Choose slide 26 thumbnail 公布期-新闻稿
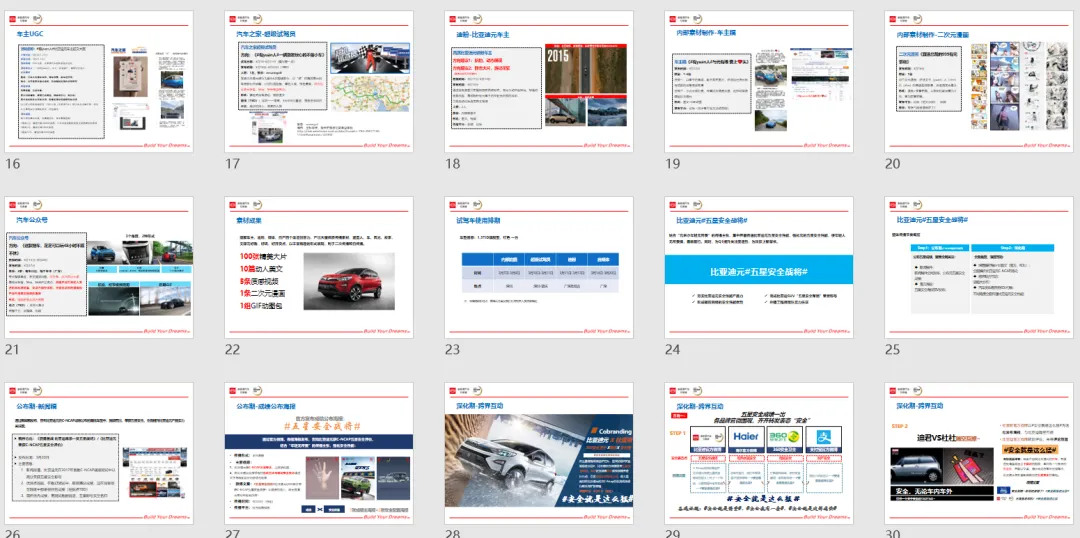The image size is (1080, 538). 98,453
